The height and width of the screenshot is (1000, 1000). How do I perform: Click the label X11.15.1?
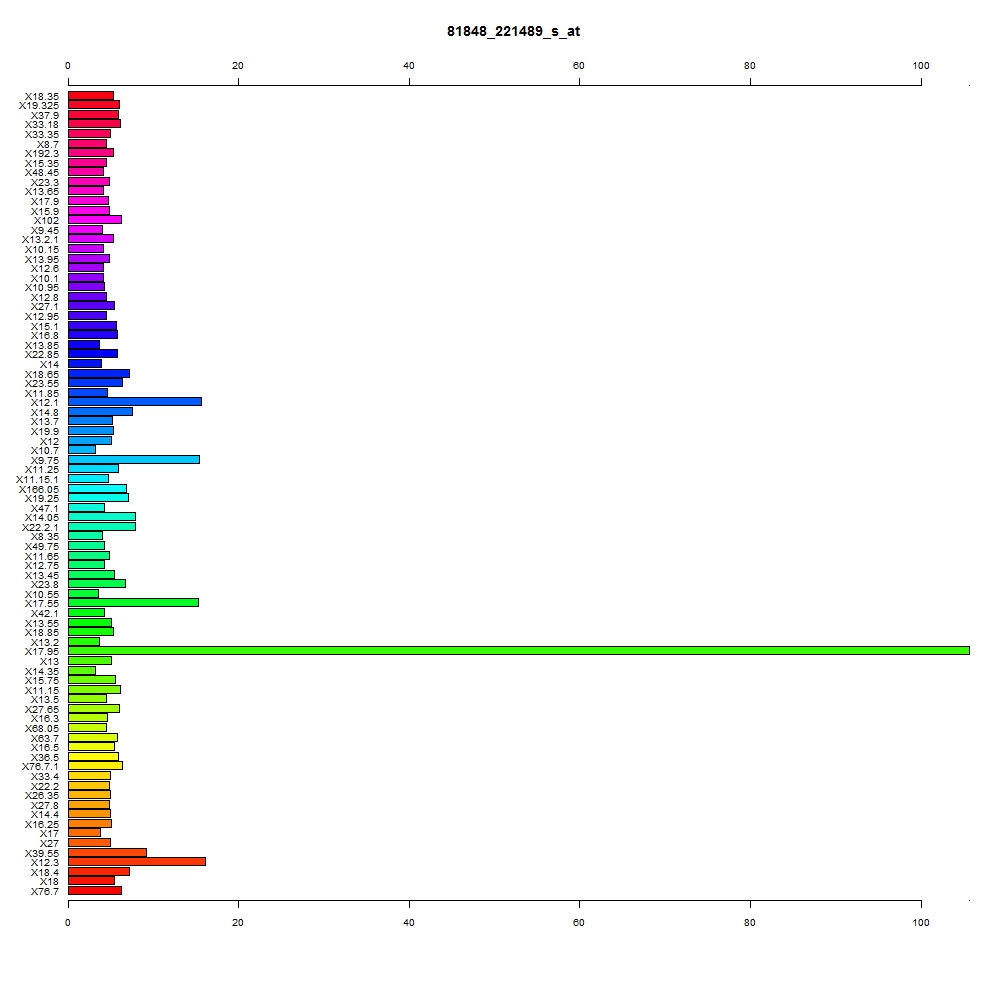click(37, 480)
